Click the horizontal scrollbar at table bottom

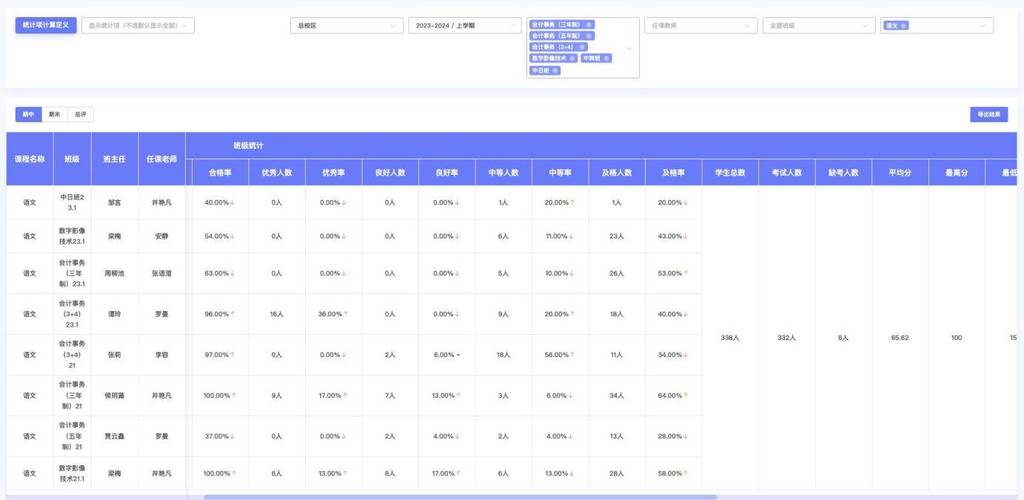click(x=460, y=497)
